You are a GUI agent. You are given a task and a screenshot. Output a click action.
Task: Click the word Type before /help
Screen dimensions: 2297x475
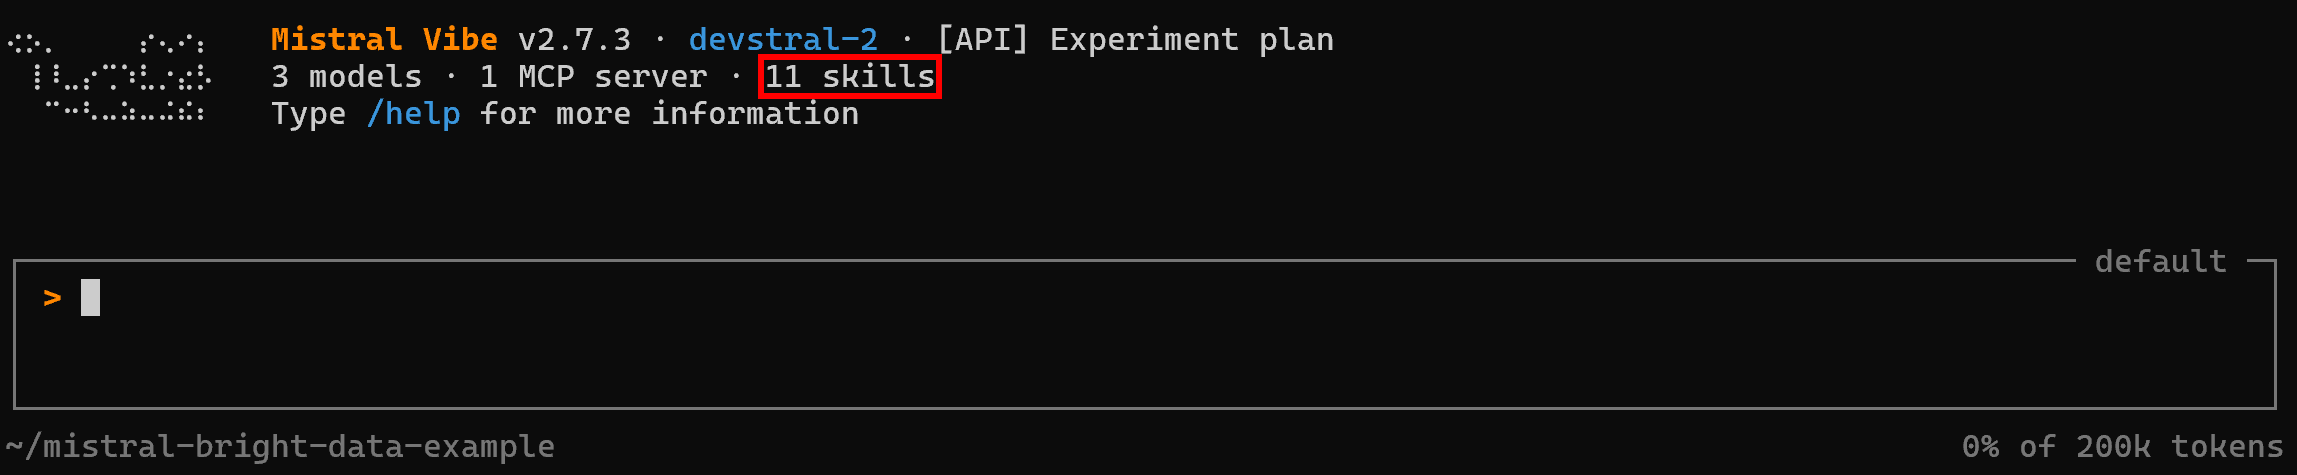click(308, 114)
